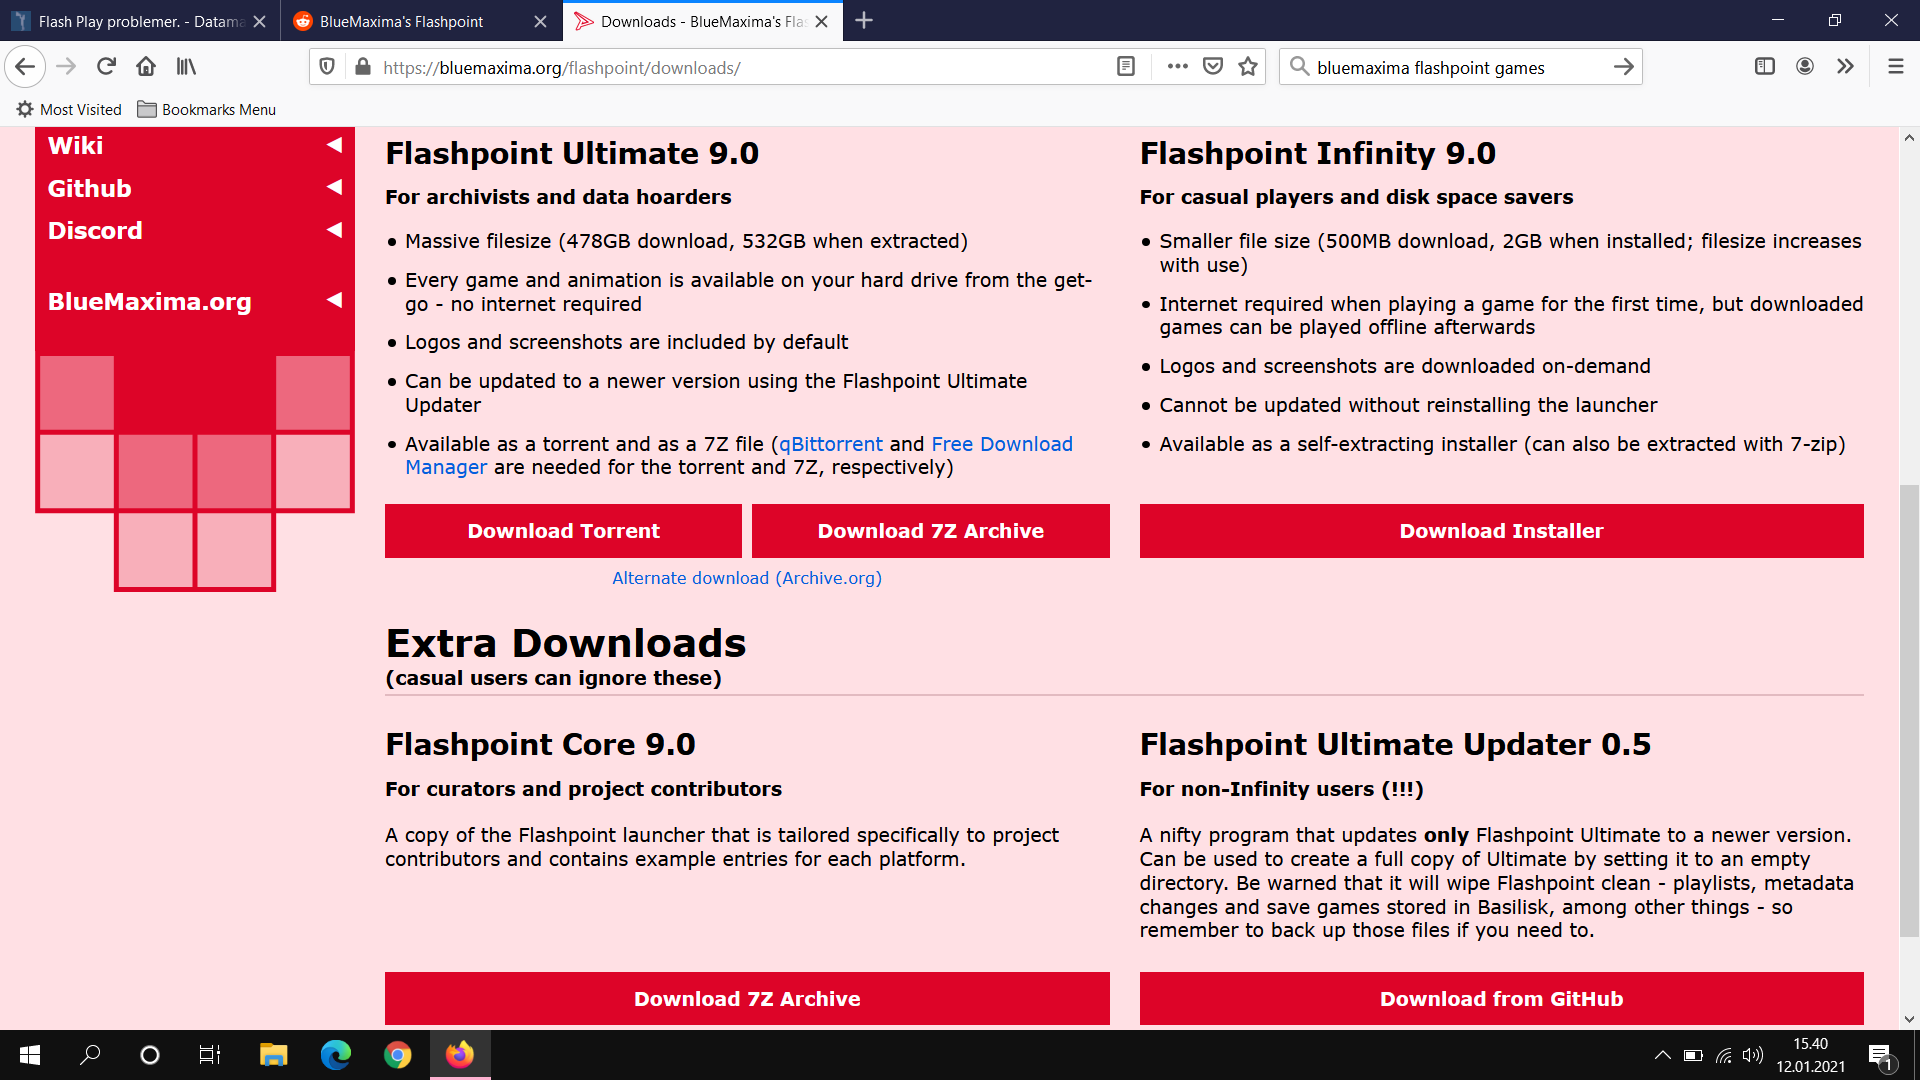Viewport: 1920px width, 1080px height.
Task: Open the Bookmarks Menu folder
Action: (207, 110)
